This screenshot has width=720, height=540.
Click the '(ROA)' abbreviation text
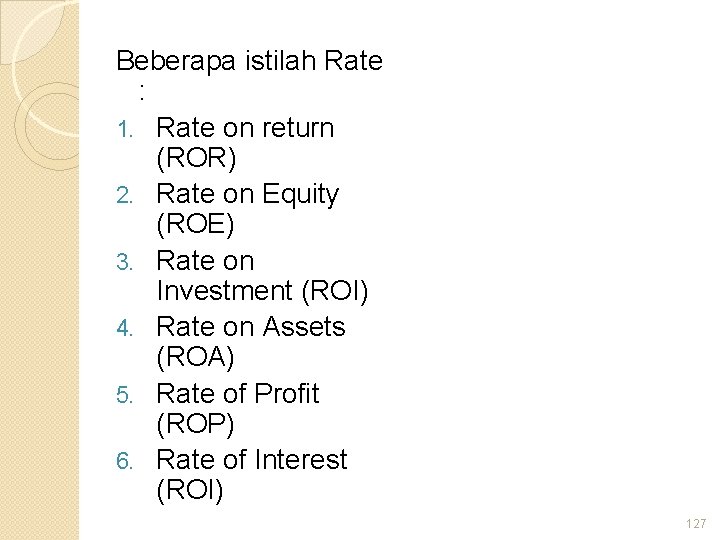195,359
